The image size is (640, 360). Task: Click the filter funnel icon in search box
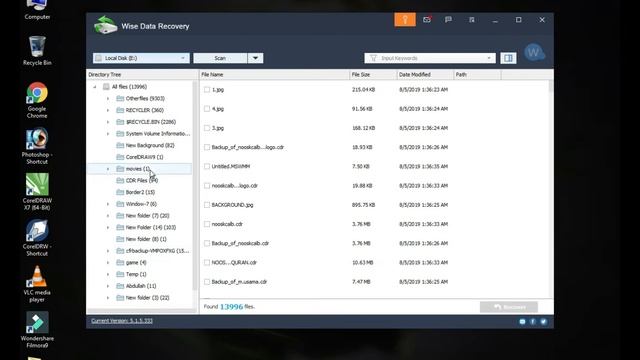click(x=373, y=58)
